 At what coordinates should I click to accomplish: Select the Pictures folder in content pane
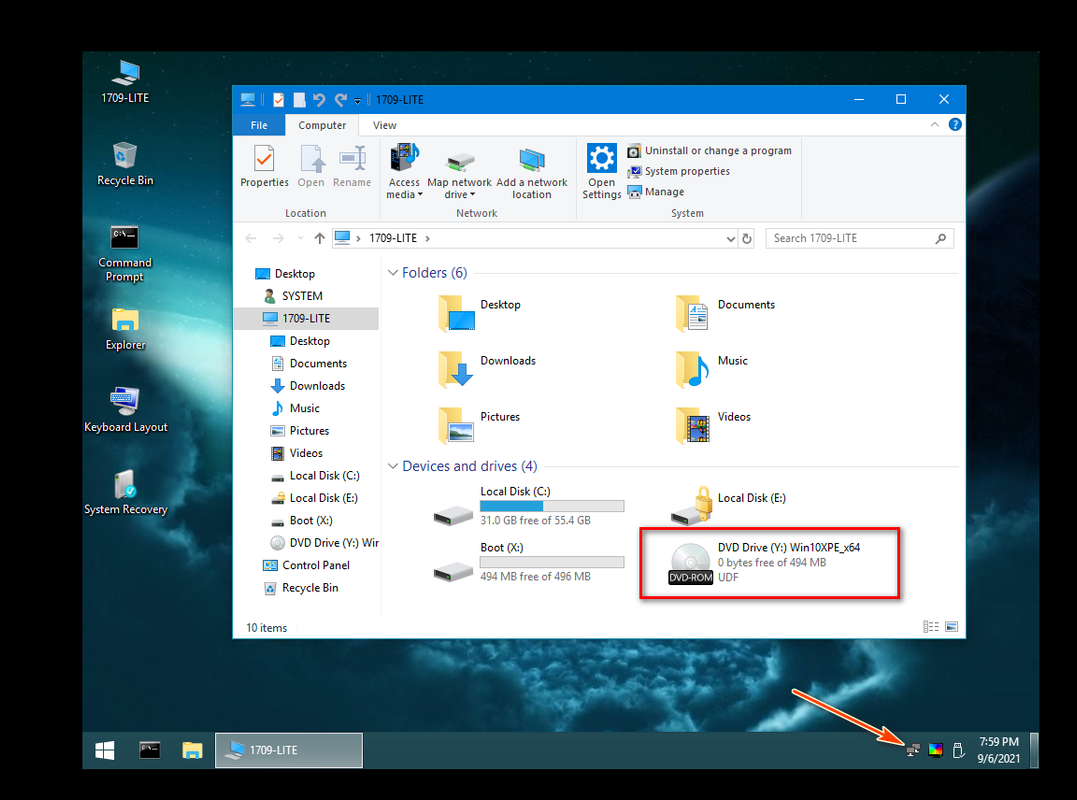[x=479, y=425]
